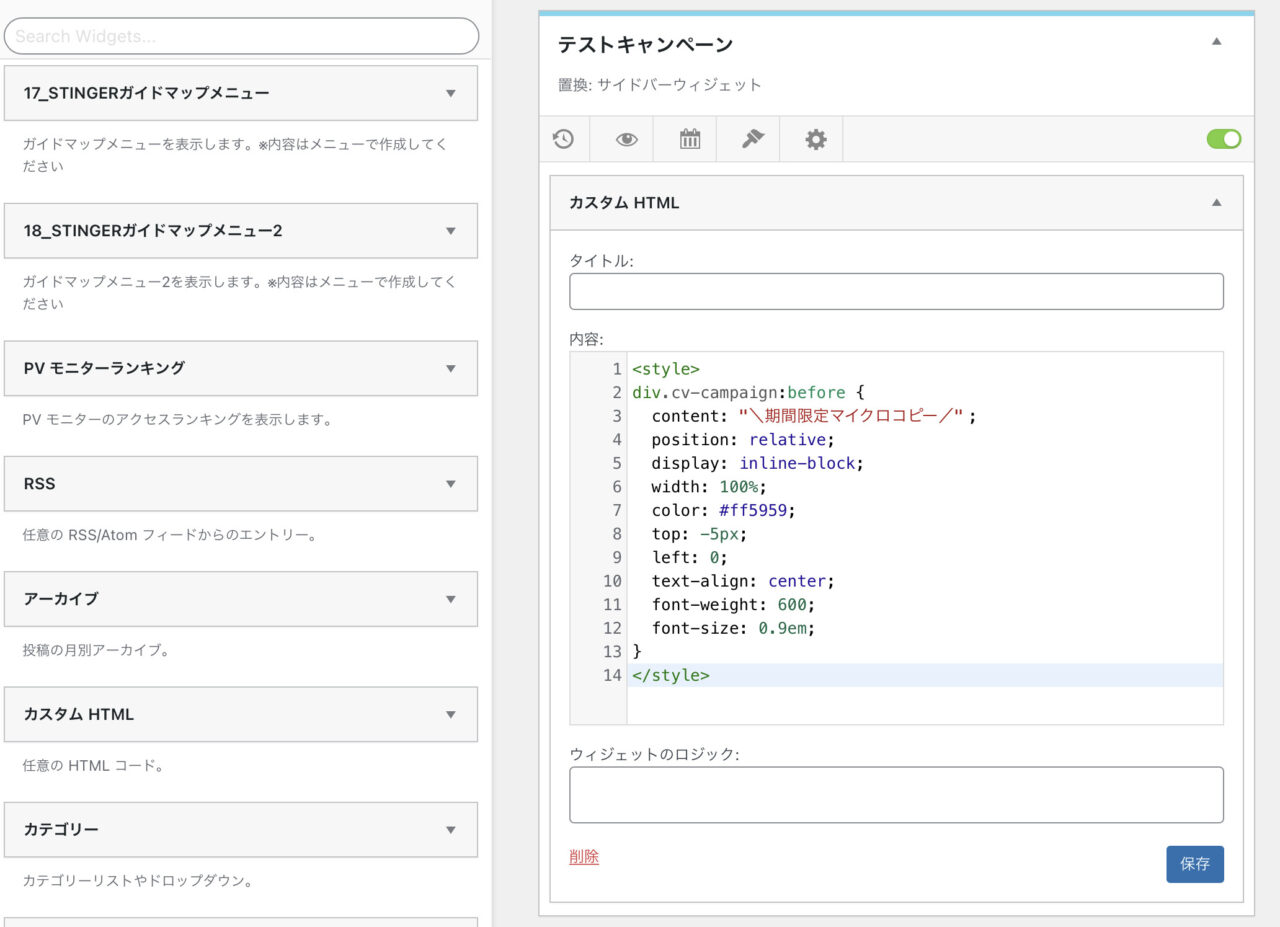Image resolution: width=1280 pixels, height=927 pixels.
Task: Focus the Search Widgets field
Action: (x=241, y=37)
